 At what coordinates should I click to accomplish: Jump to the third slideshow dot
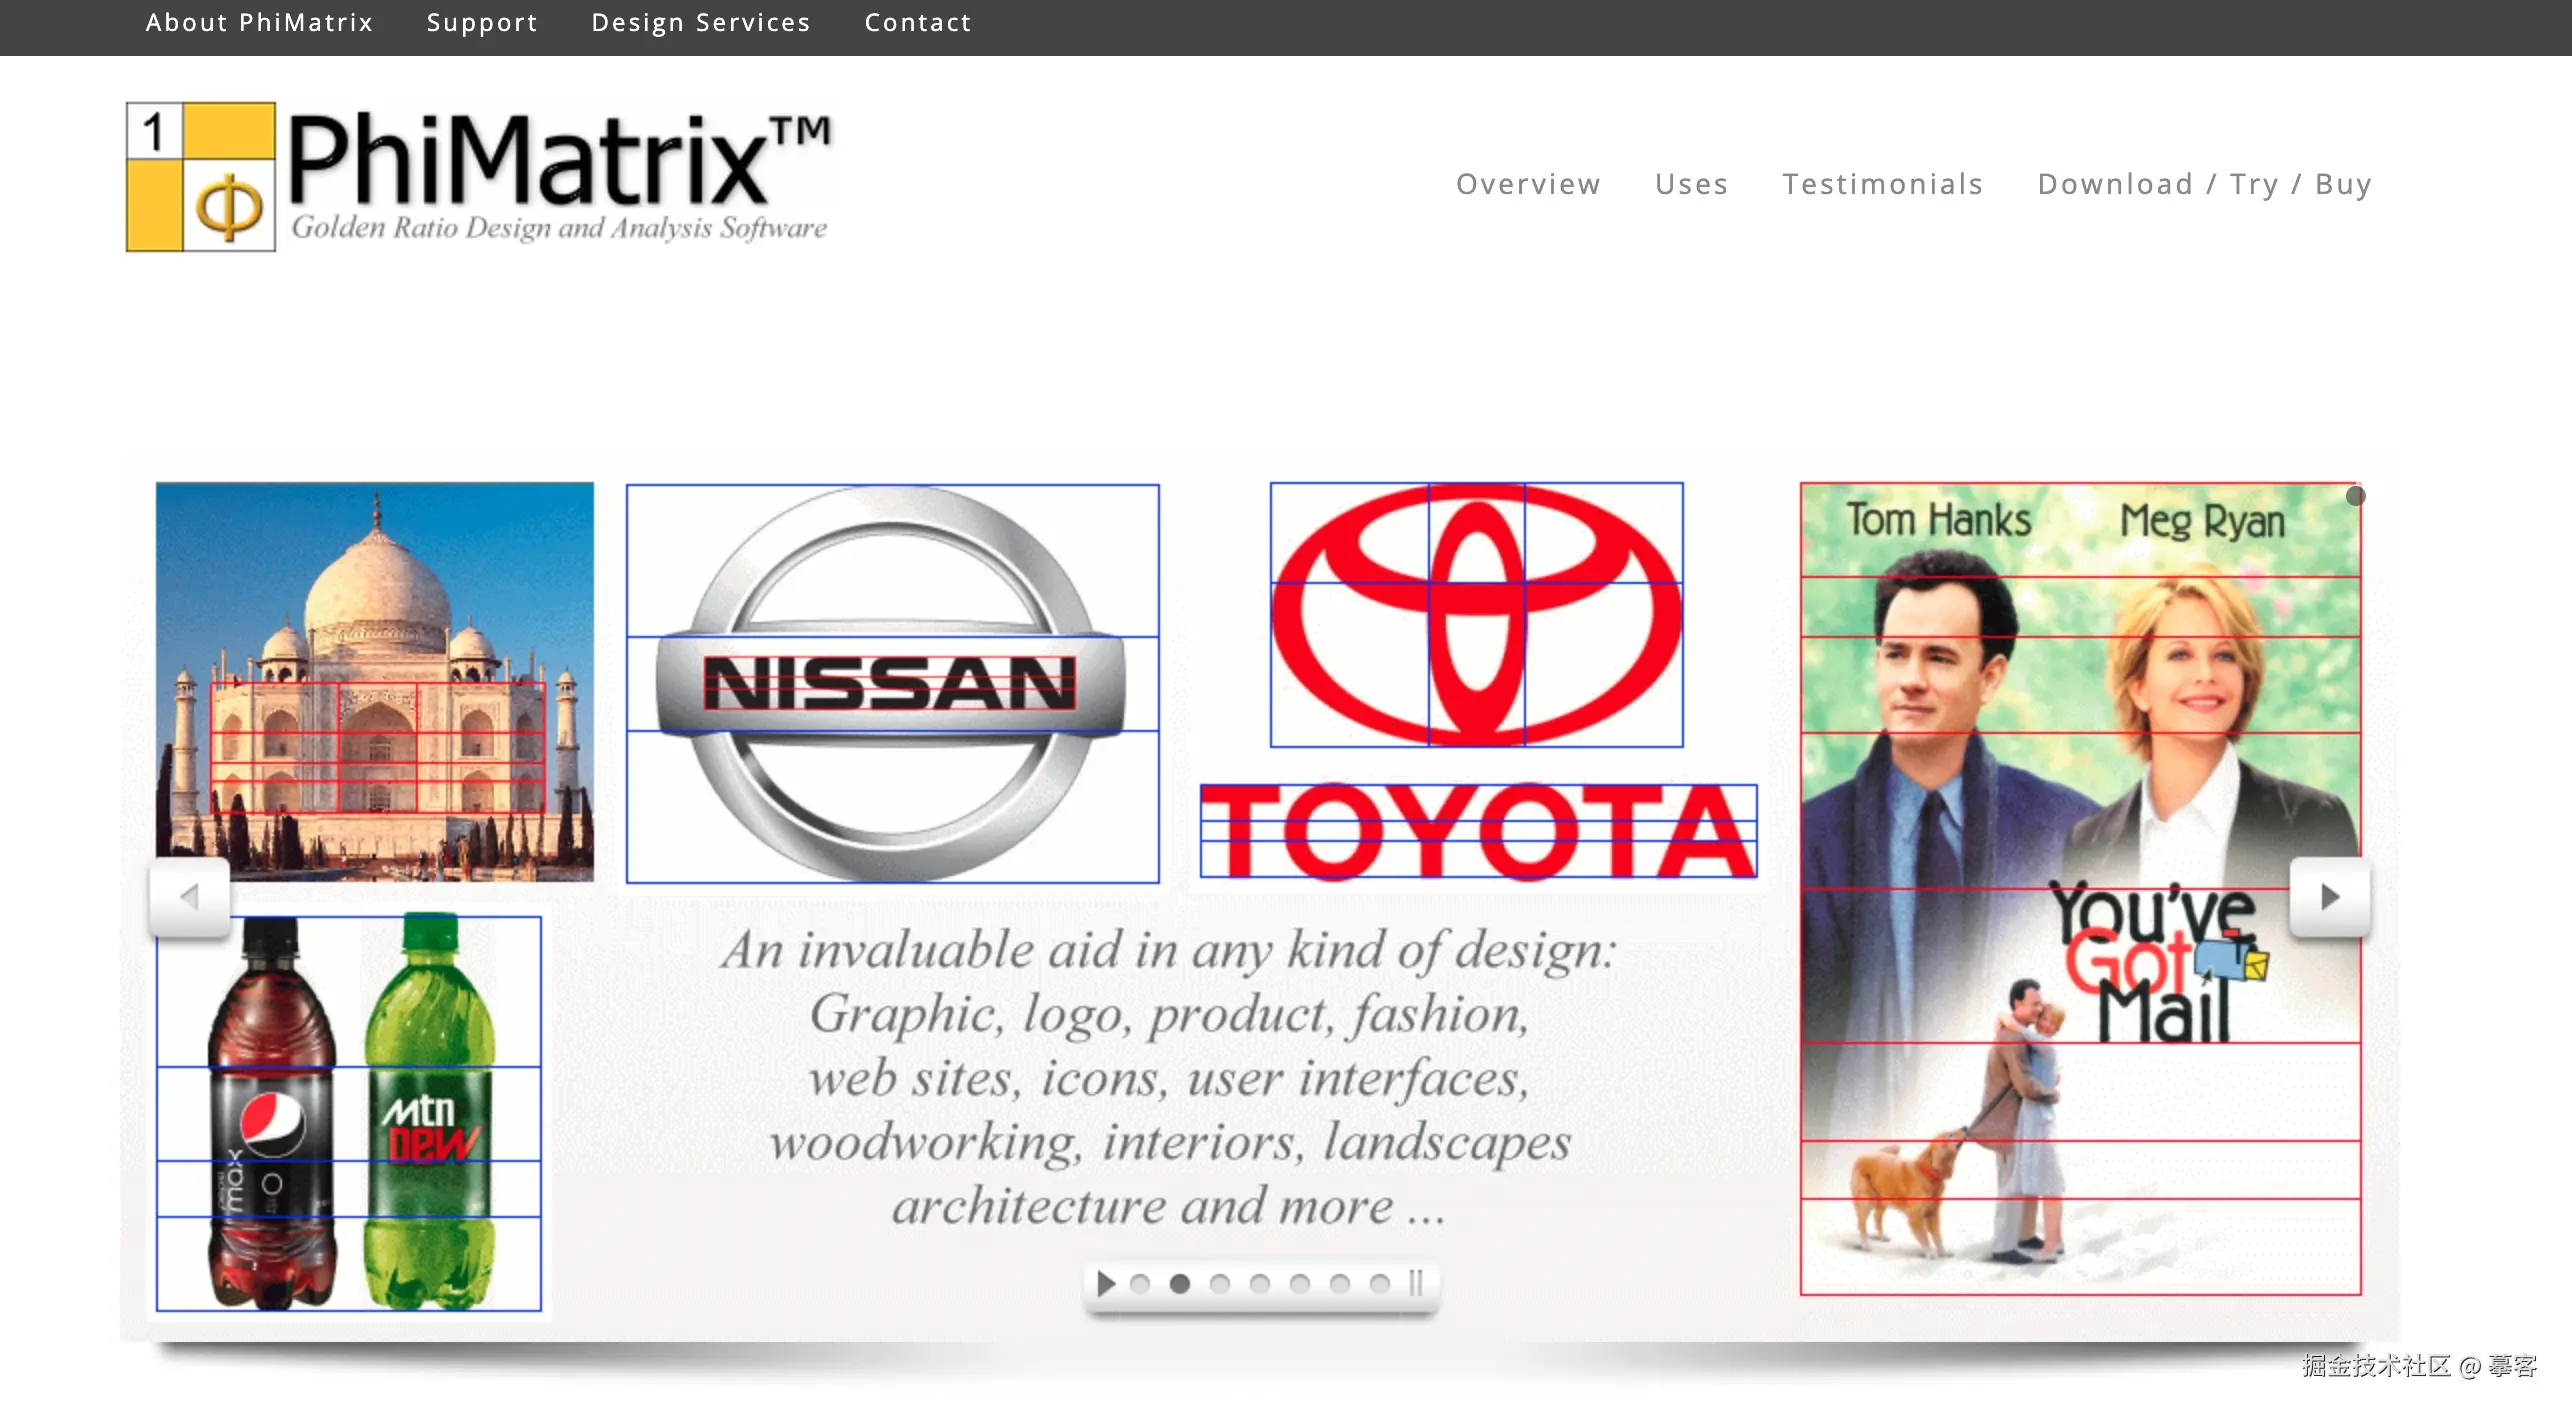coord(1219,1284)
